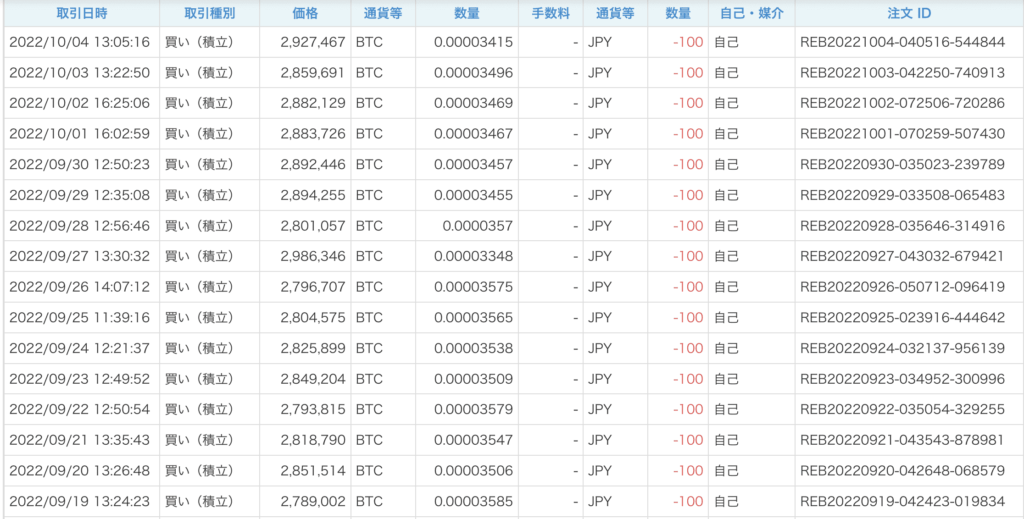Viewport: 1024px width, 519px height.
Task: Click order ID REB20220921-043543-878981
Action: click(x=902, y=440)
